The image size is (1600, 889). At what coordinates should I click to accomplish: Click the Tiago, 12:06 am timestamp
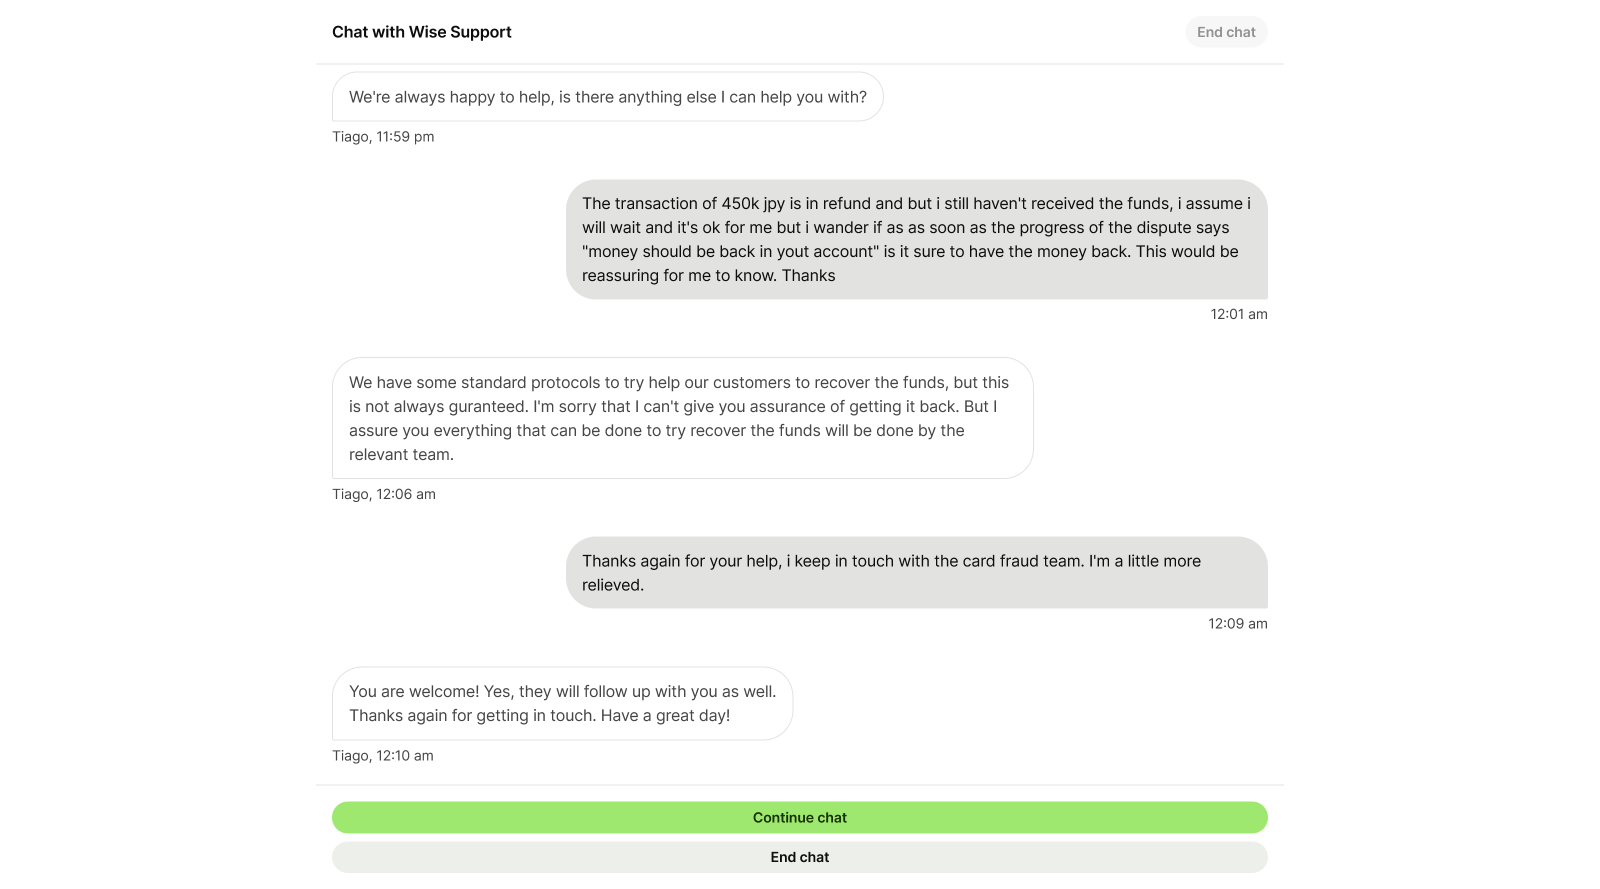click(x=384, y=494)
